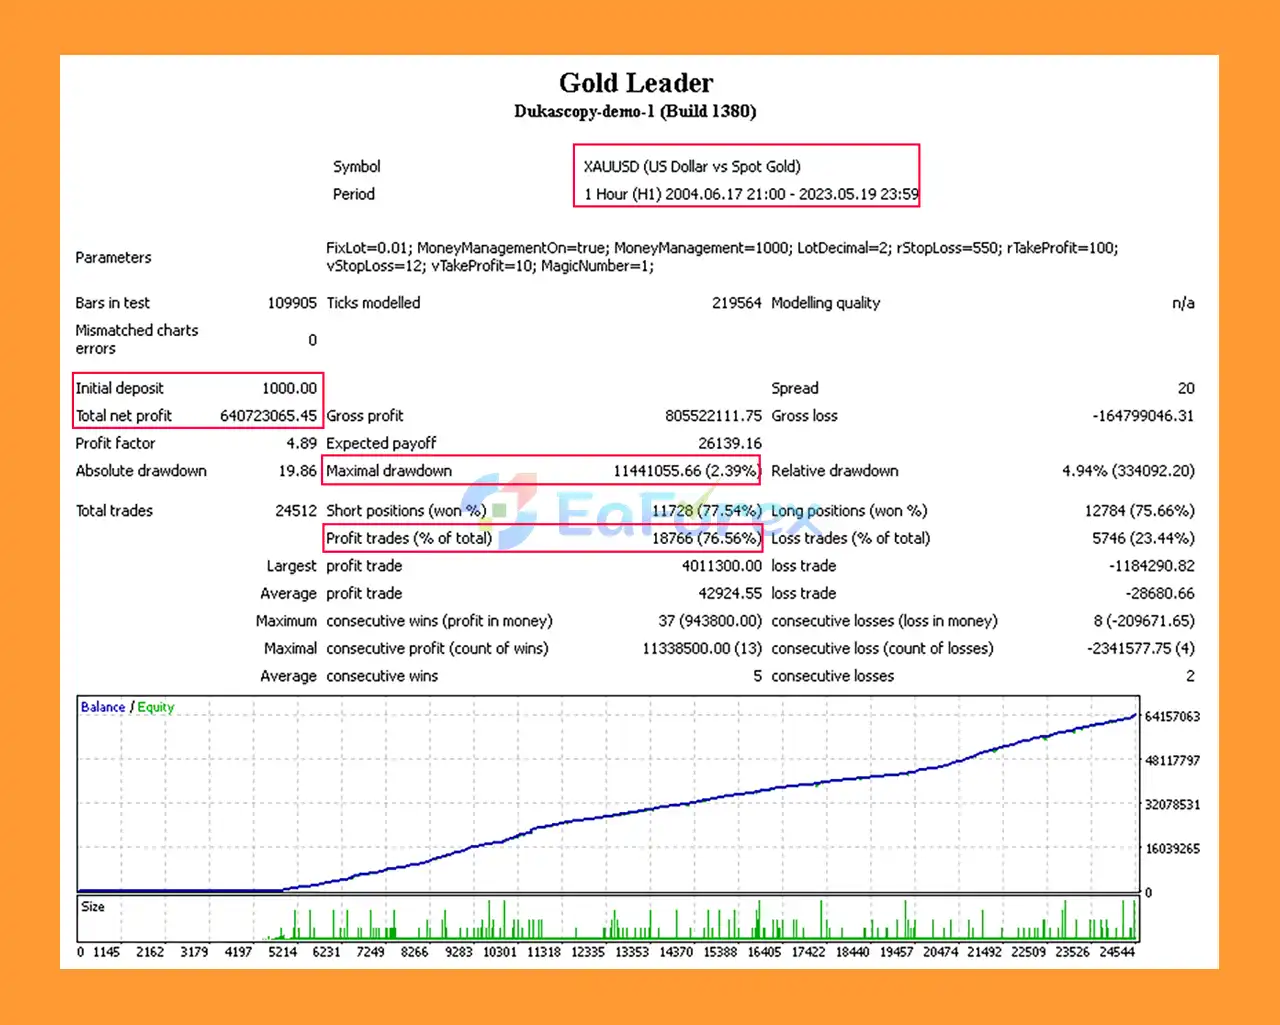Image resolution: width=1280 pixels, height=1025 pixels.
Task: Click the Spread value 20
Action: point(1186,388)
